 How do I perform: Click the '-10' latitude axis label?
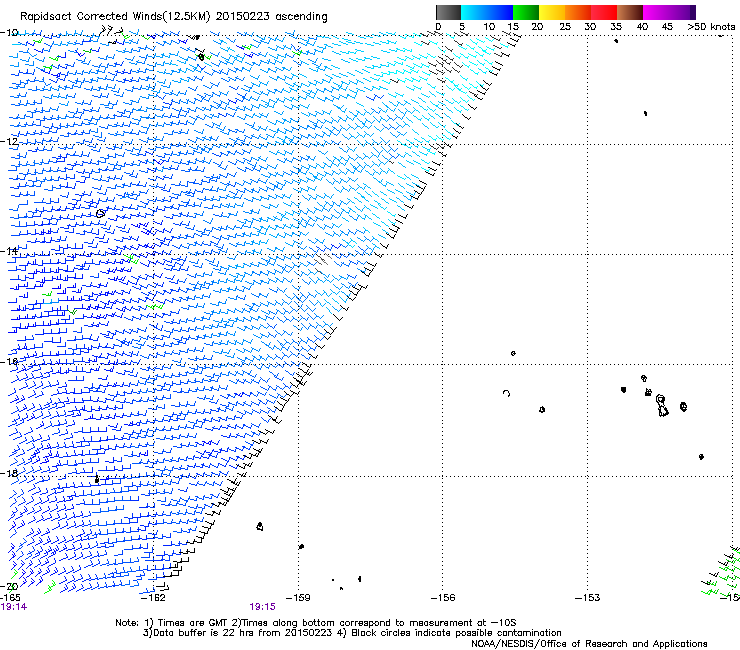[x=9, y=33]
